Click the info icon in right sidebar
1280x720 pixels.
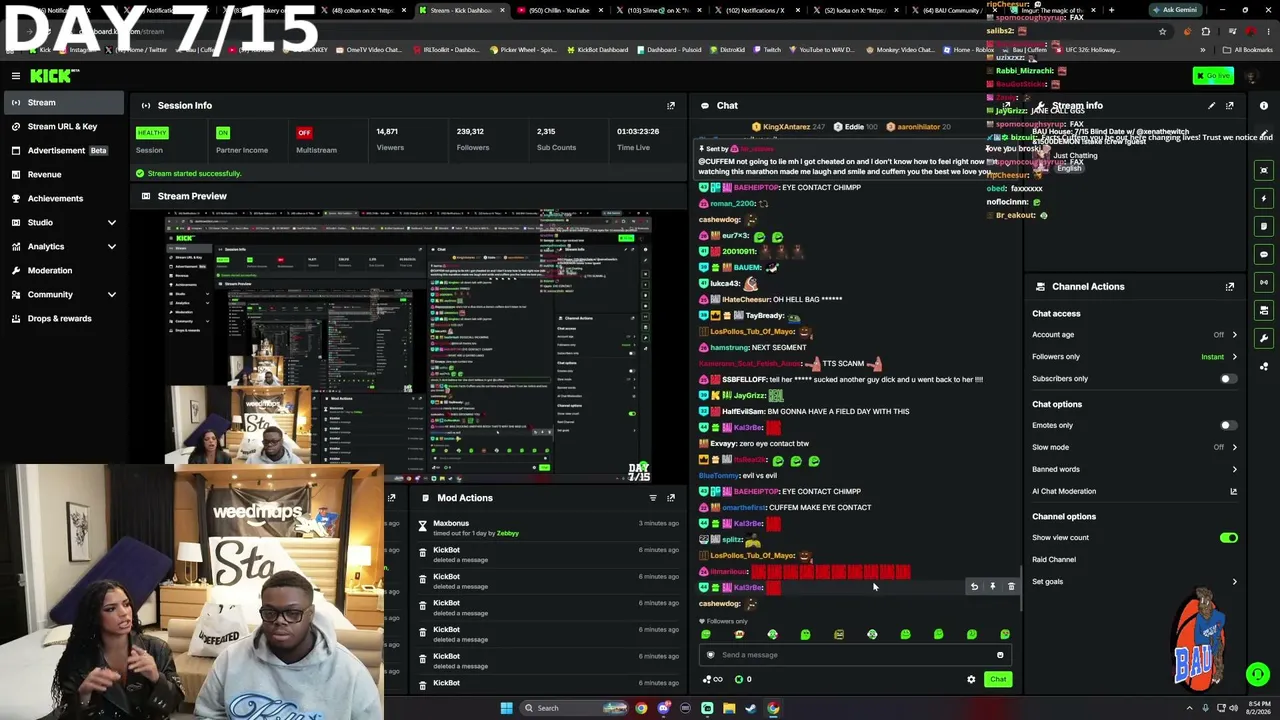[1264, 106]
